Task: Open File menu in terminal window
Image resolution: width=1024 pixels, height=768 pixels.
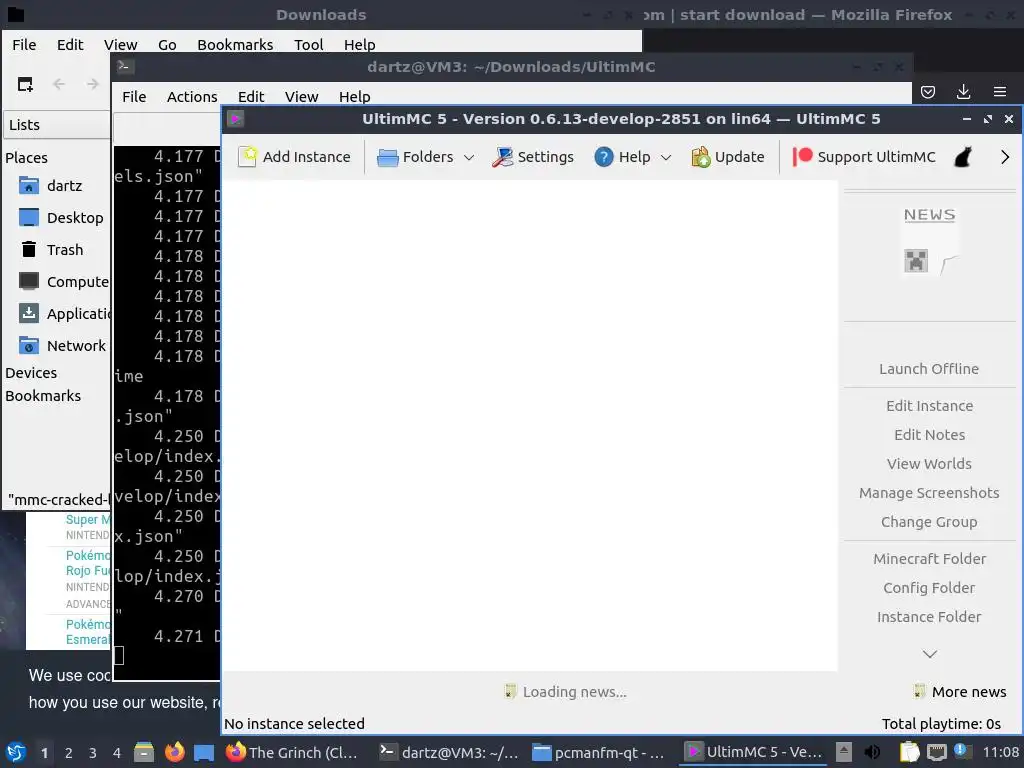Action: click(134, 97)
